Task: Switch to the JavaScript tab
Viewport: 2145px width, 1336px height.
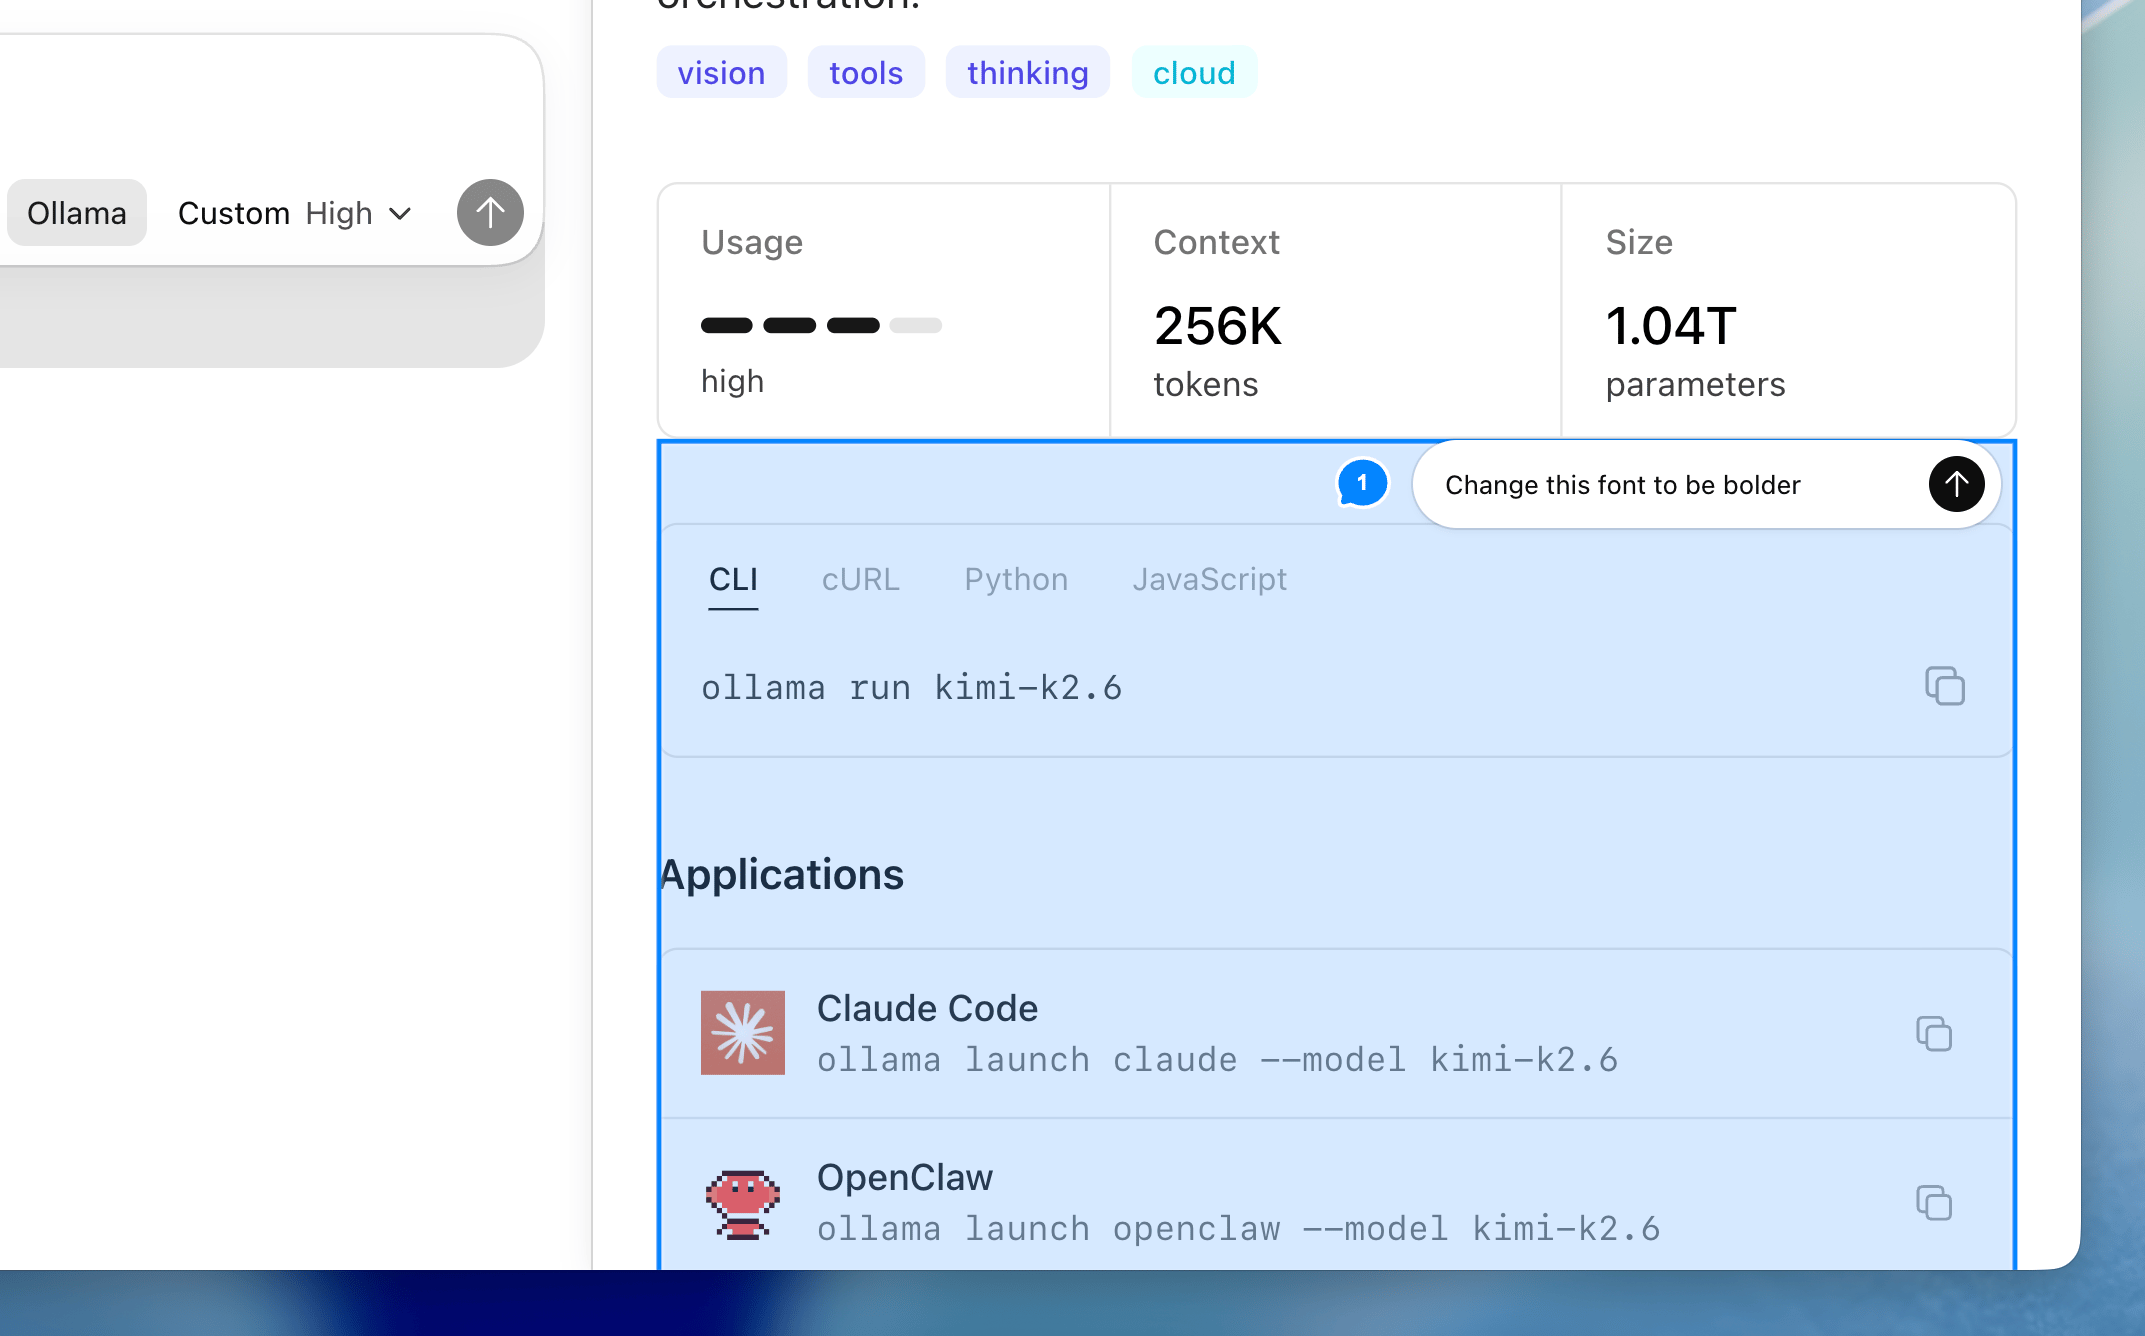Action: [x=1210, y=580]
